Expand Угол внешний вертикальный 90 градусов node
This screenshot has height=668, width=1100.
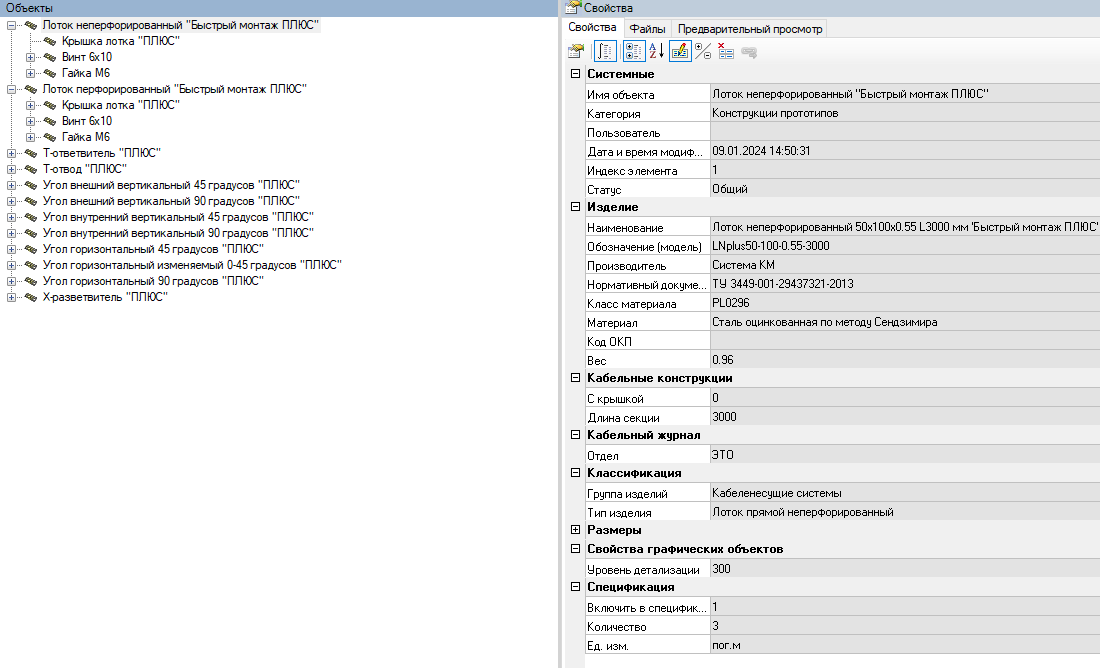click(11, 201)
